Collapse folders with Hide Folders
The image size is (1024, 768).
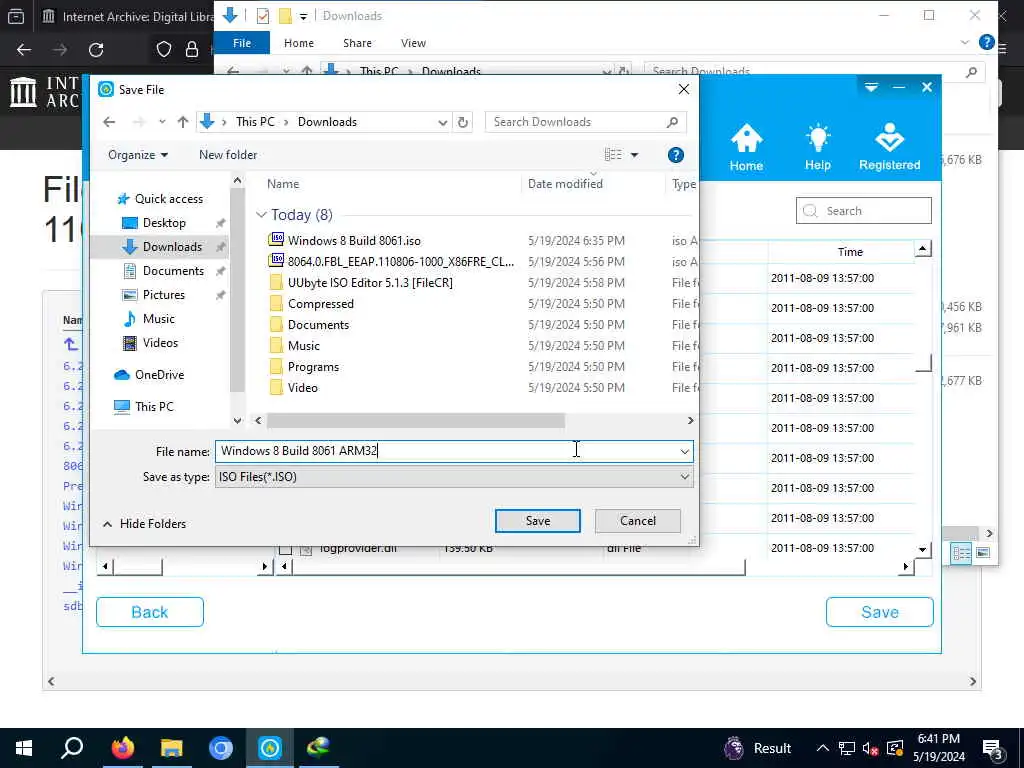pyautogui.click(x=144, y=524)
